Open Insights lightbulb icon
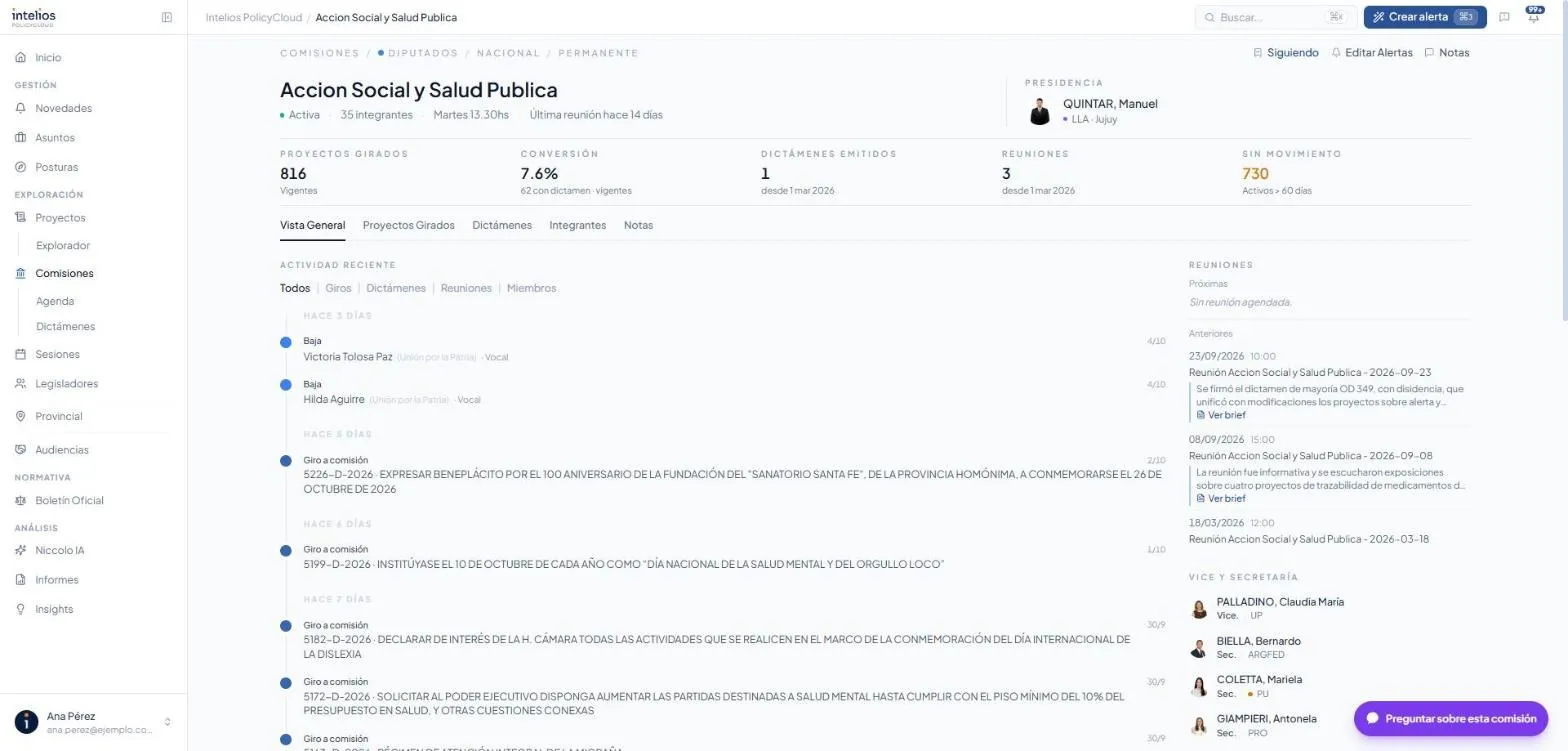The width and height of the screenshot is (1568, 751). click(x=21, y=609)
